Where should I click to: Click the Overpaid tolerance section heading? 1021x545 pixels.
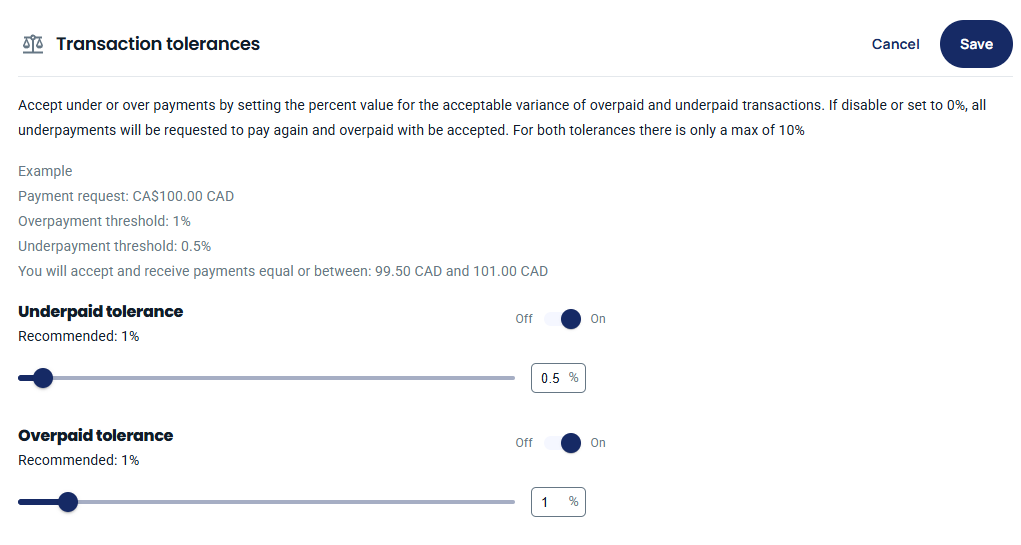[96, 436]
